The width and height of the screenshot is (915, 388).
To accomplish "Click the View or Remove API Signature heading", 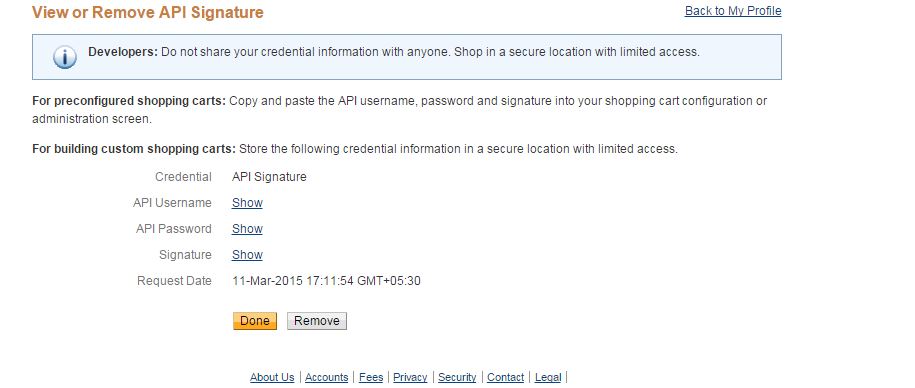I will (x=148, y=12).
